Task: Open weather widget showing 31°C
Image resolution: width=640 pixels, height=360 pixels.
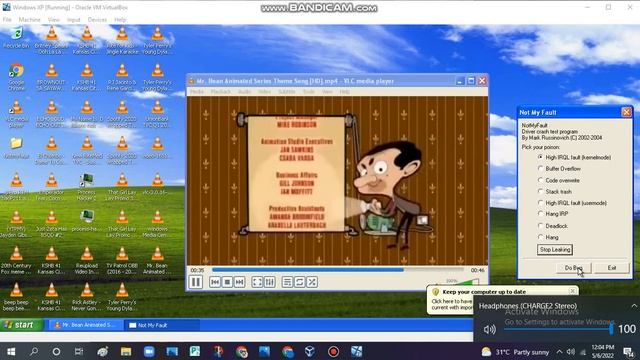Action: 515,352
